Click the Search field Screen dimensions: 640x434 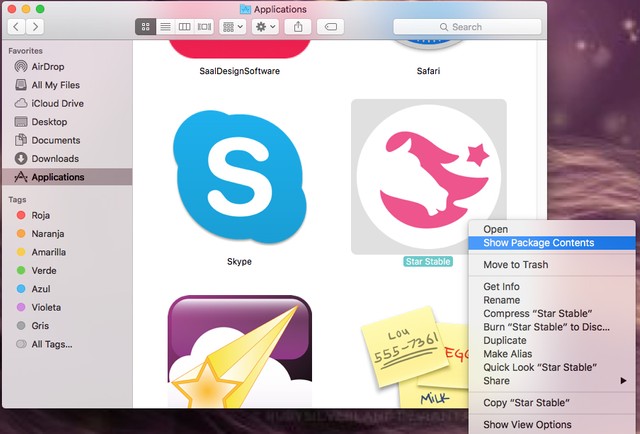click(x=467, y=27)
